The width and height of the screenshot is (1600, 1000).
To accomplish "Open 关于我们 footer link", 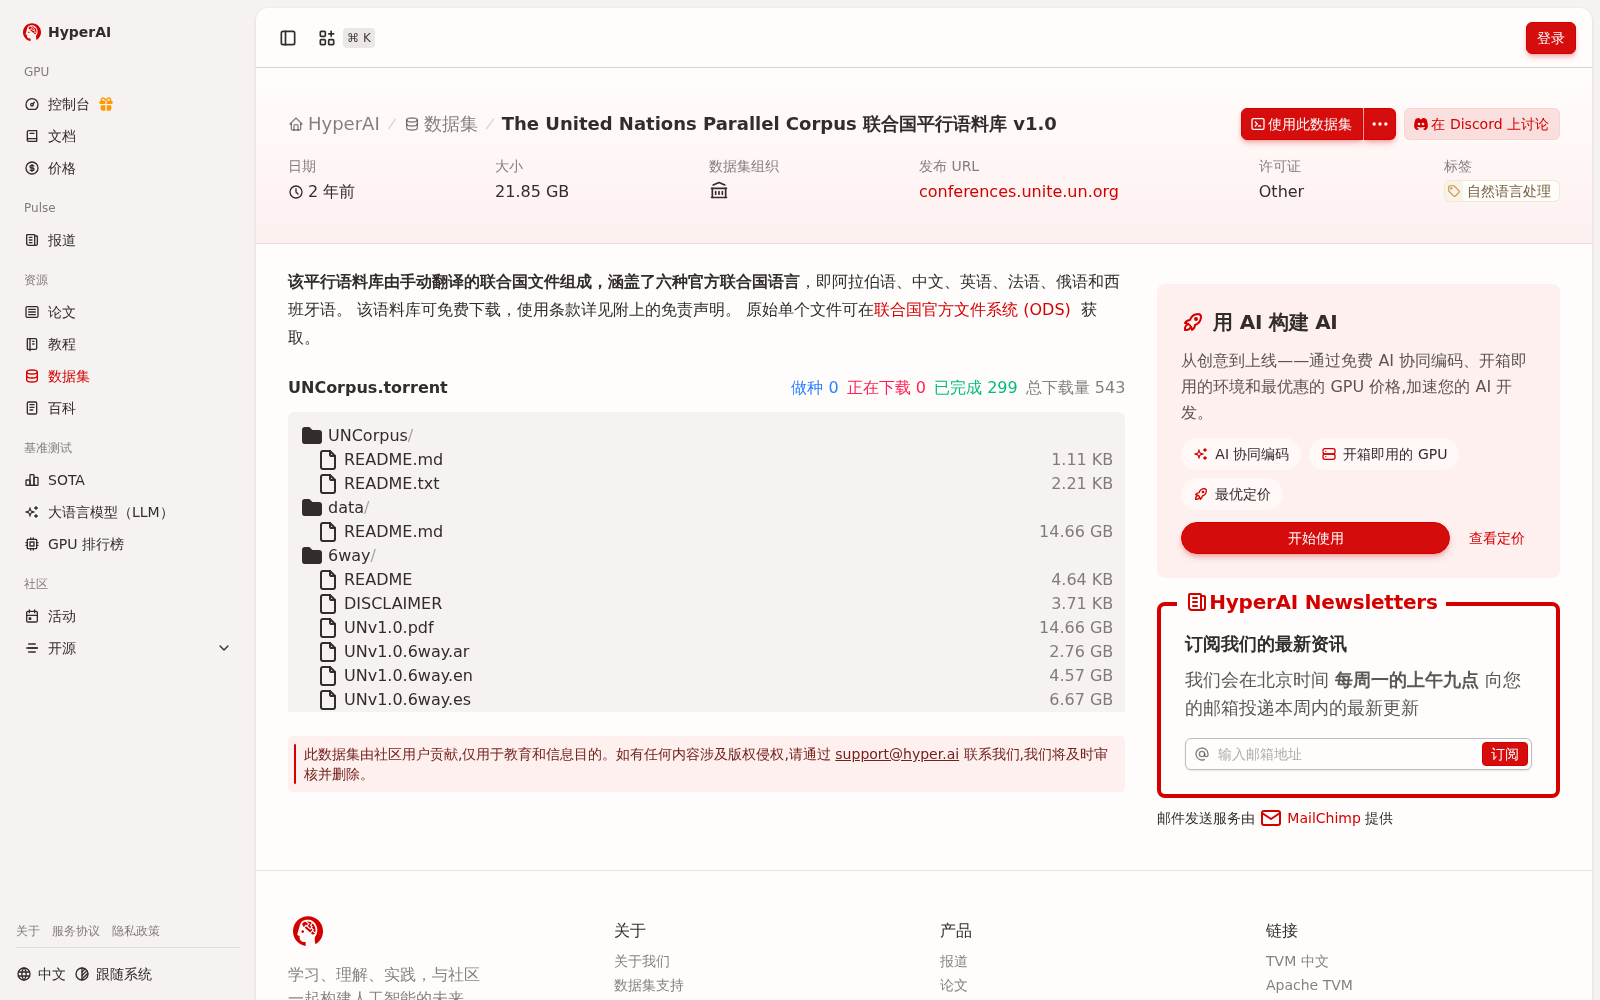I will 642,961.
